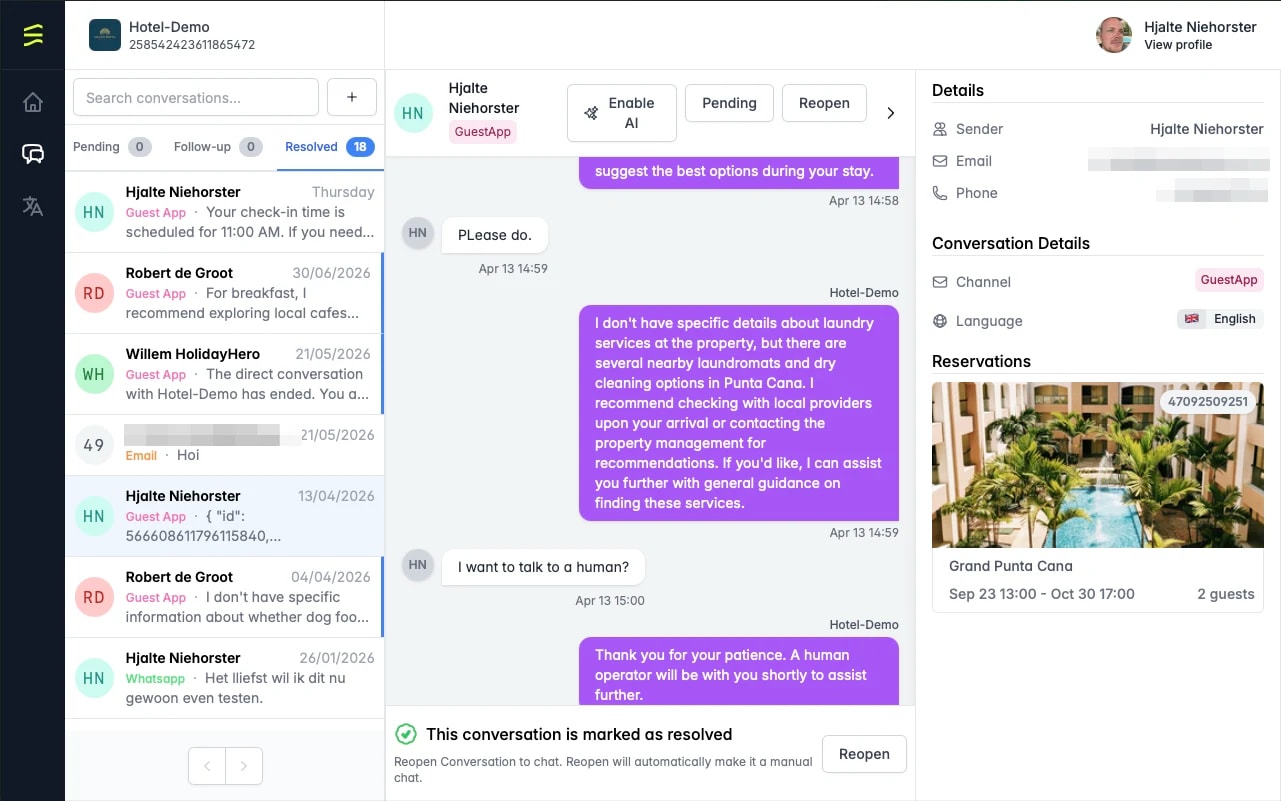Viewport: 1281px width, 801px height.
Task: Expand more header actions with right chevron
Action: click(x=891, y=113)
